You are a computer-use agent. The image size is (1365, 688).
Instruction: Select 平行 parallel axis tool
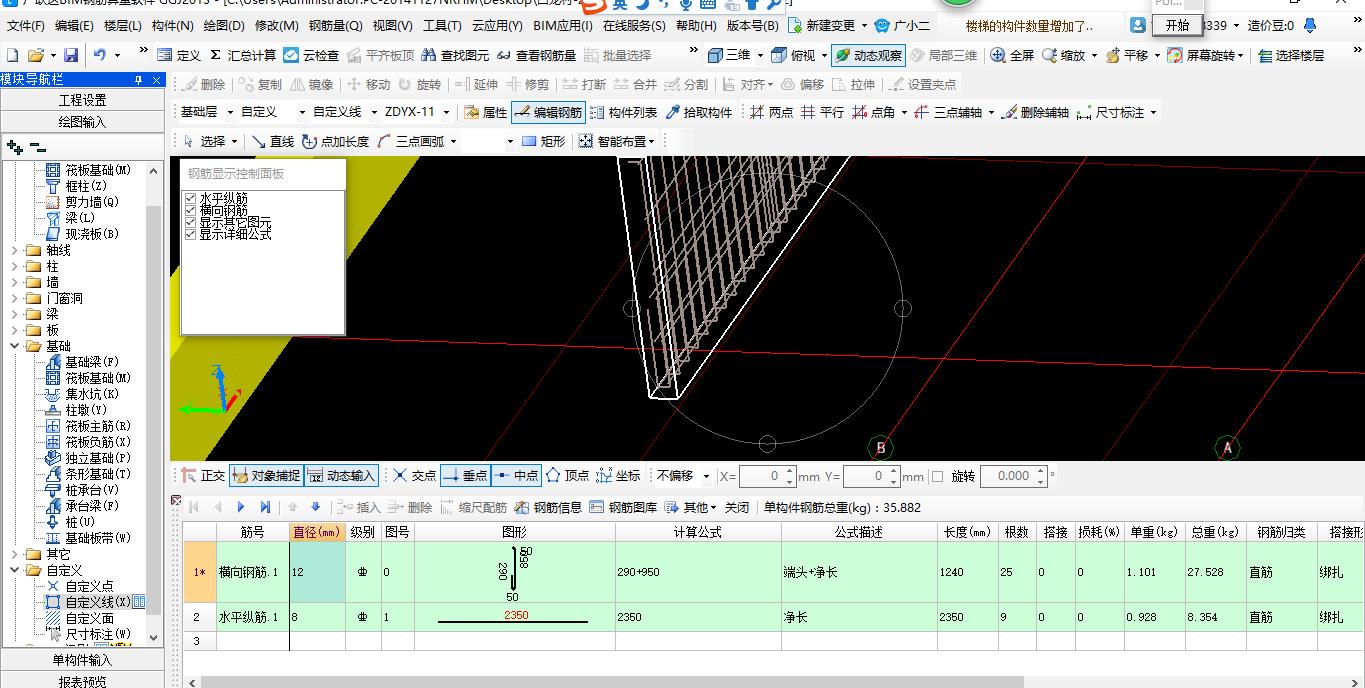pos(822,112)
